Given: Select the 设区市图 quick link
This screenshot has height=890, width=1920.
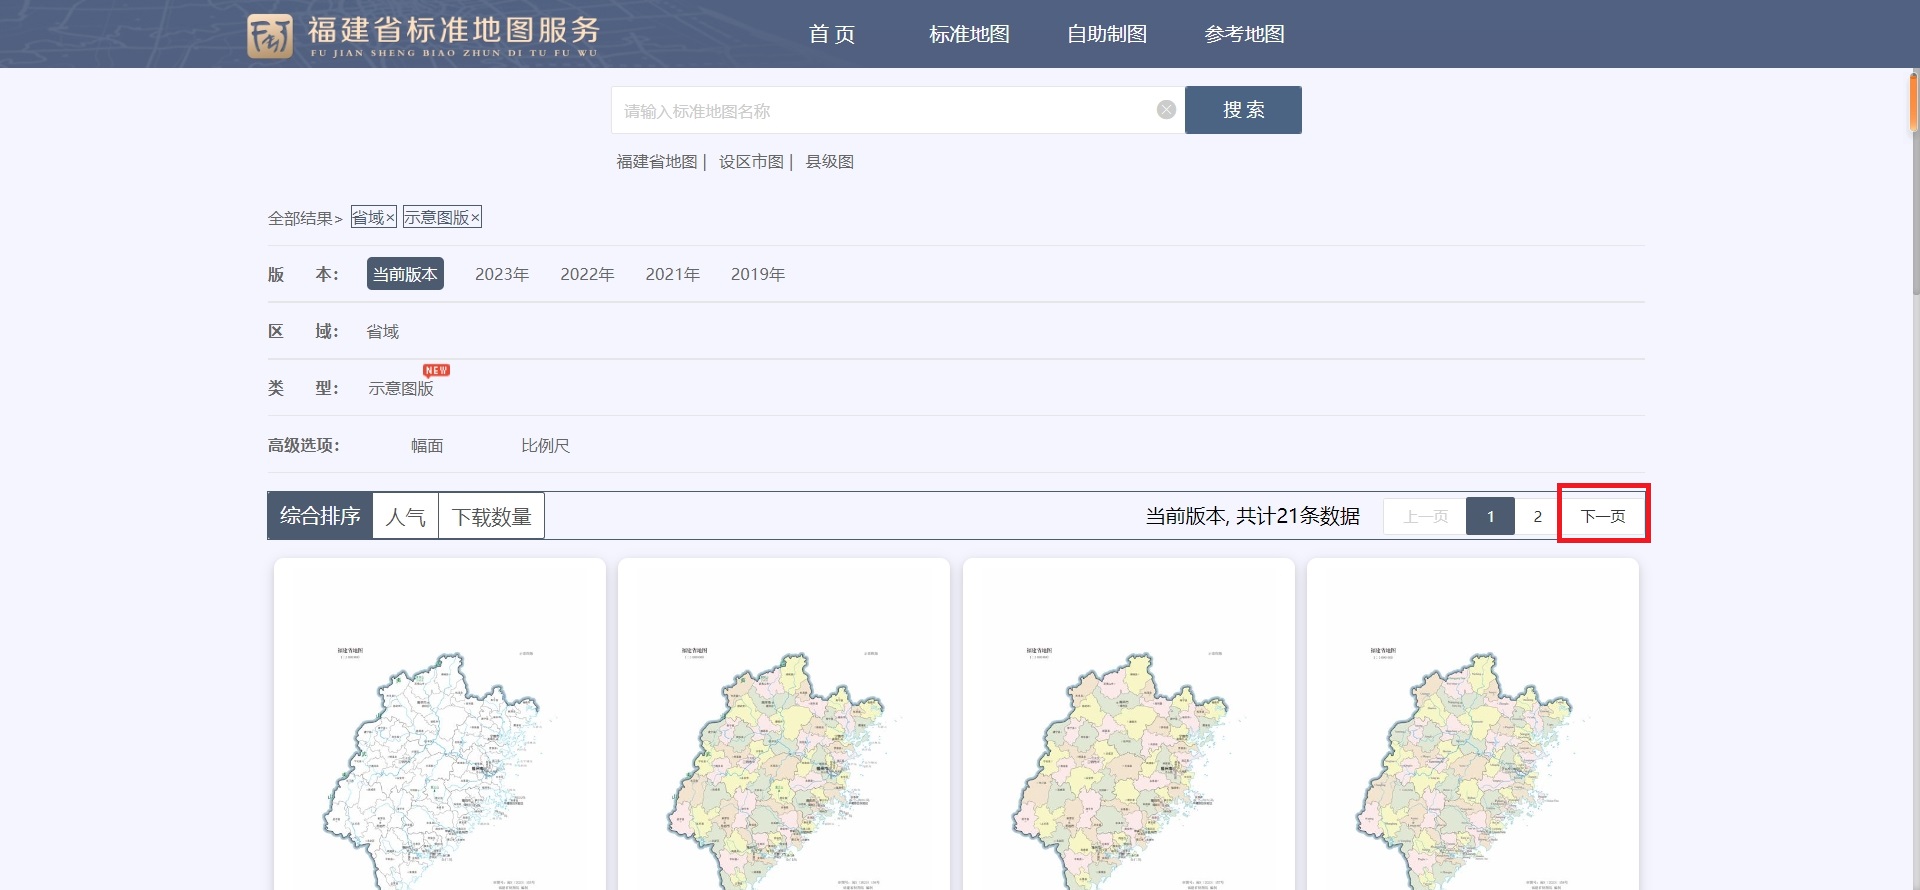Looking at the screenshot, I should (x=751, y=162).
